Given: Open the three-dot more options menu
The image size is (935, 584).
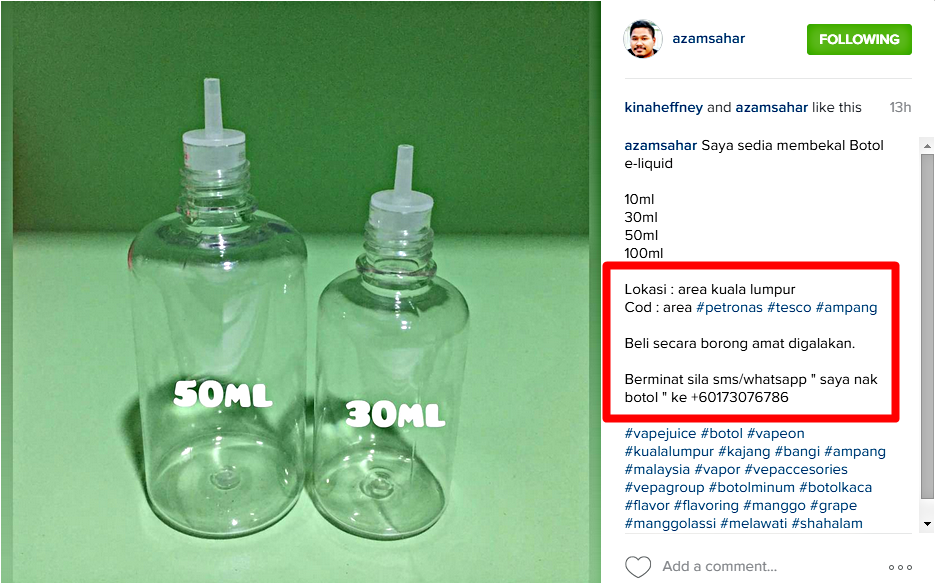Looking at the screenshot, I should point(900,567).
